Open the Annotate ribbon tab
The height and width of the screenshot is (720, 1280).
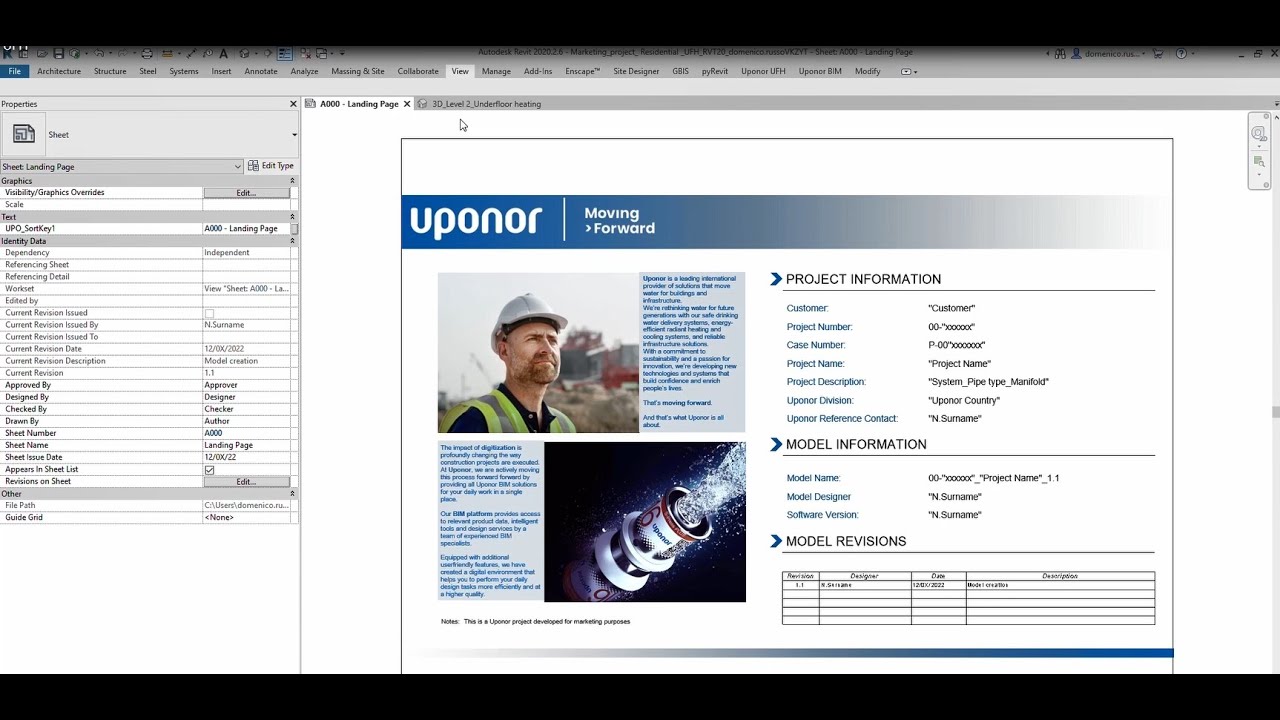tap(261, 72)
